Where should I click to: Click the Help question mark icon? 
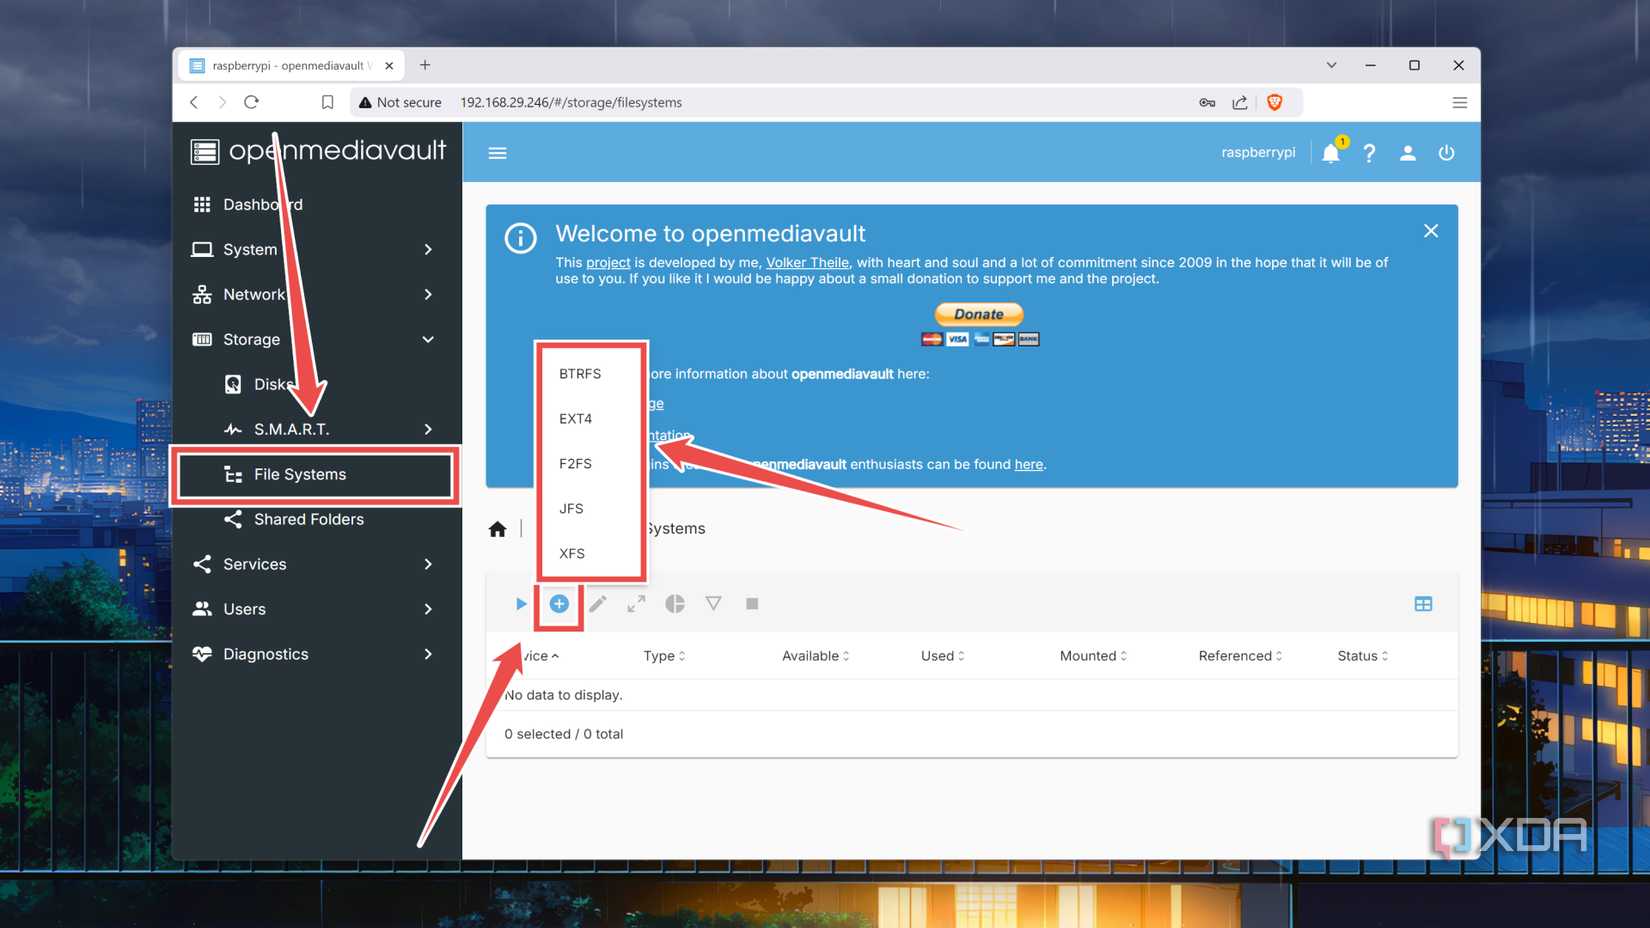point(1369,153)
